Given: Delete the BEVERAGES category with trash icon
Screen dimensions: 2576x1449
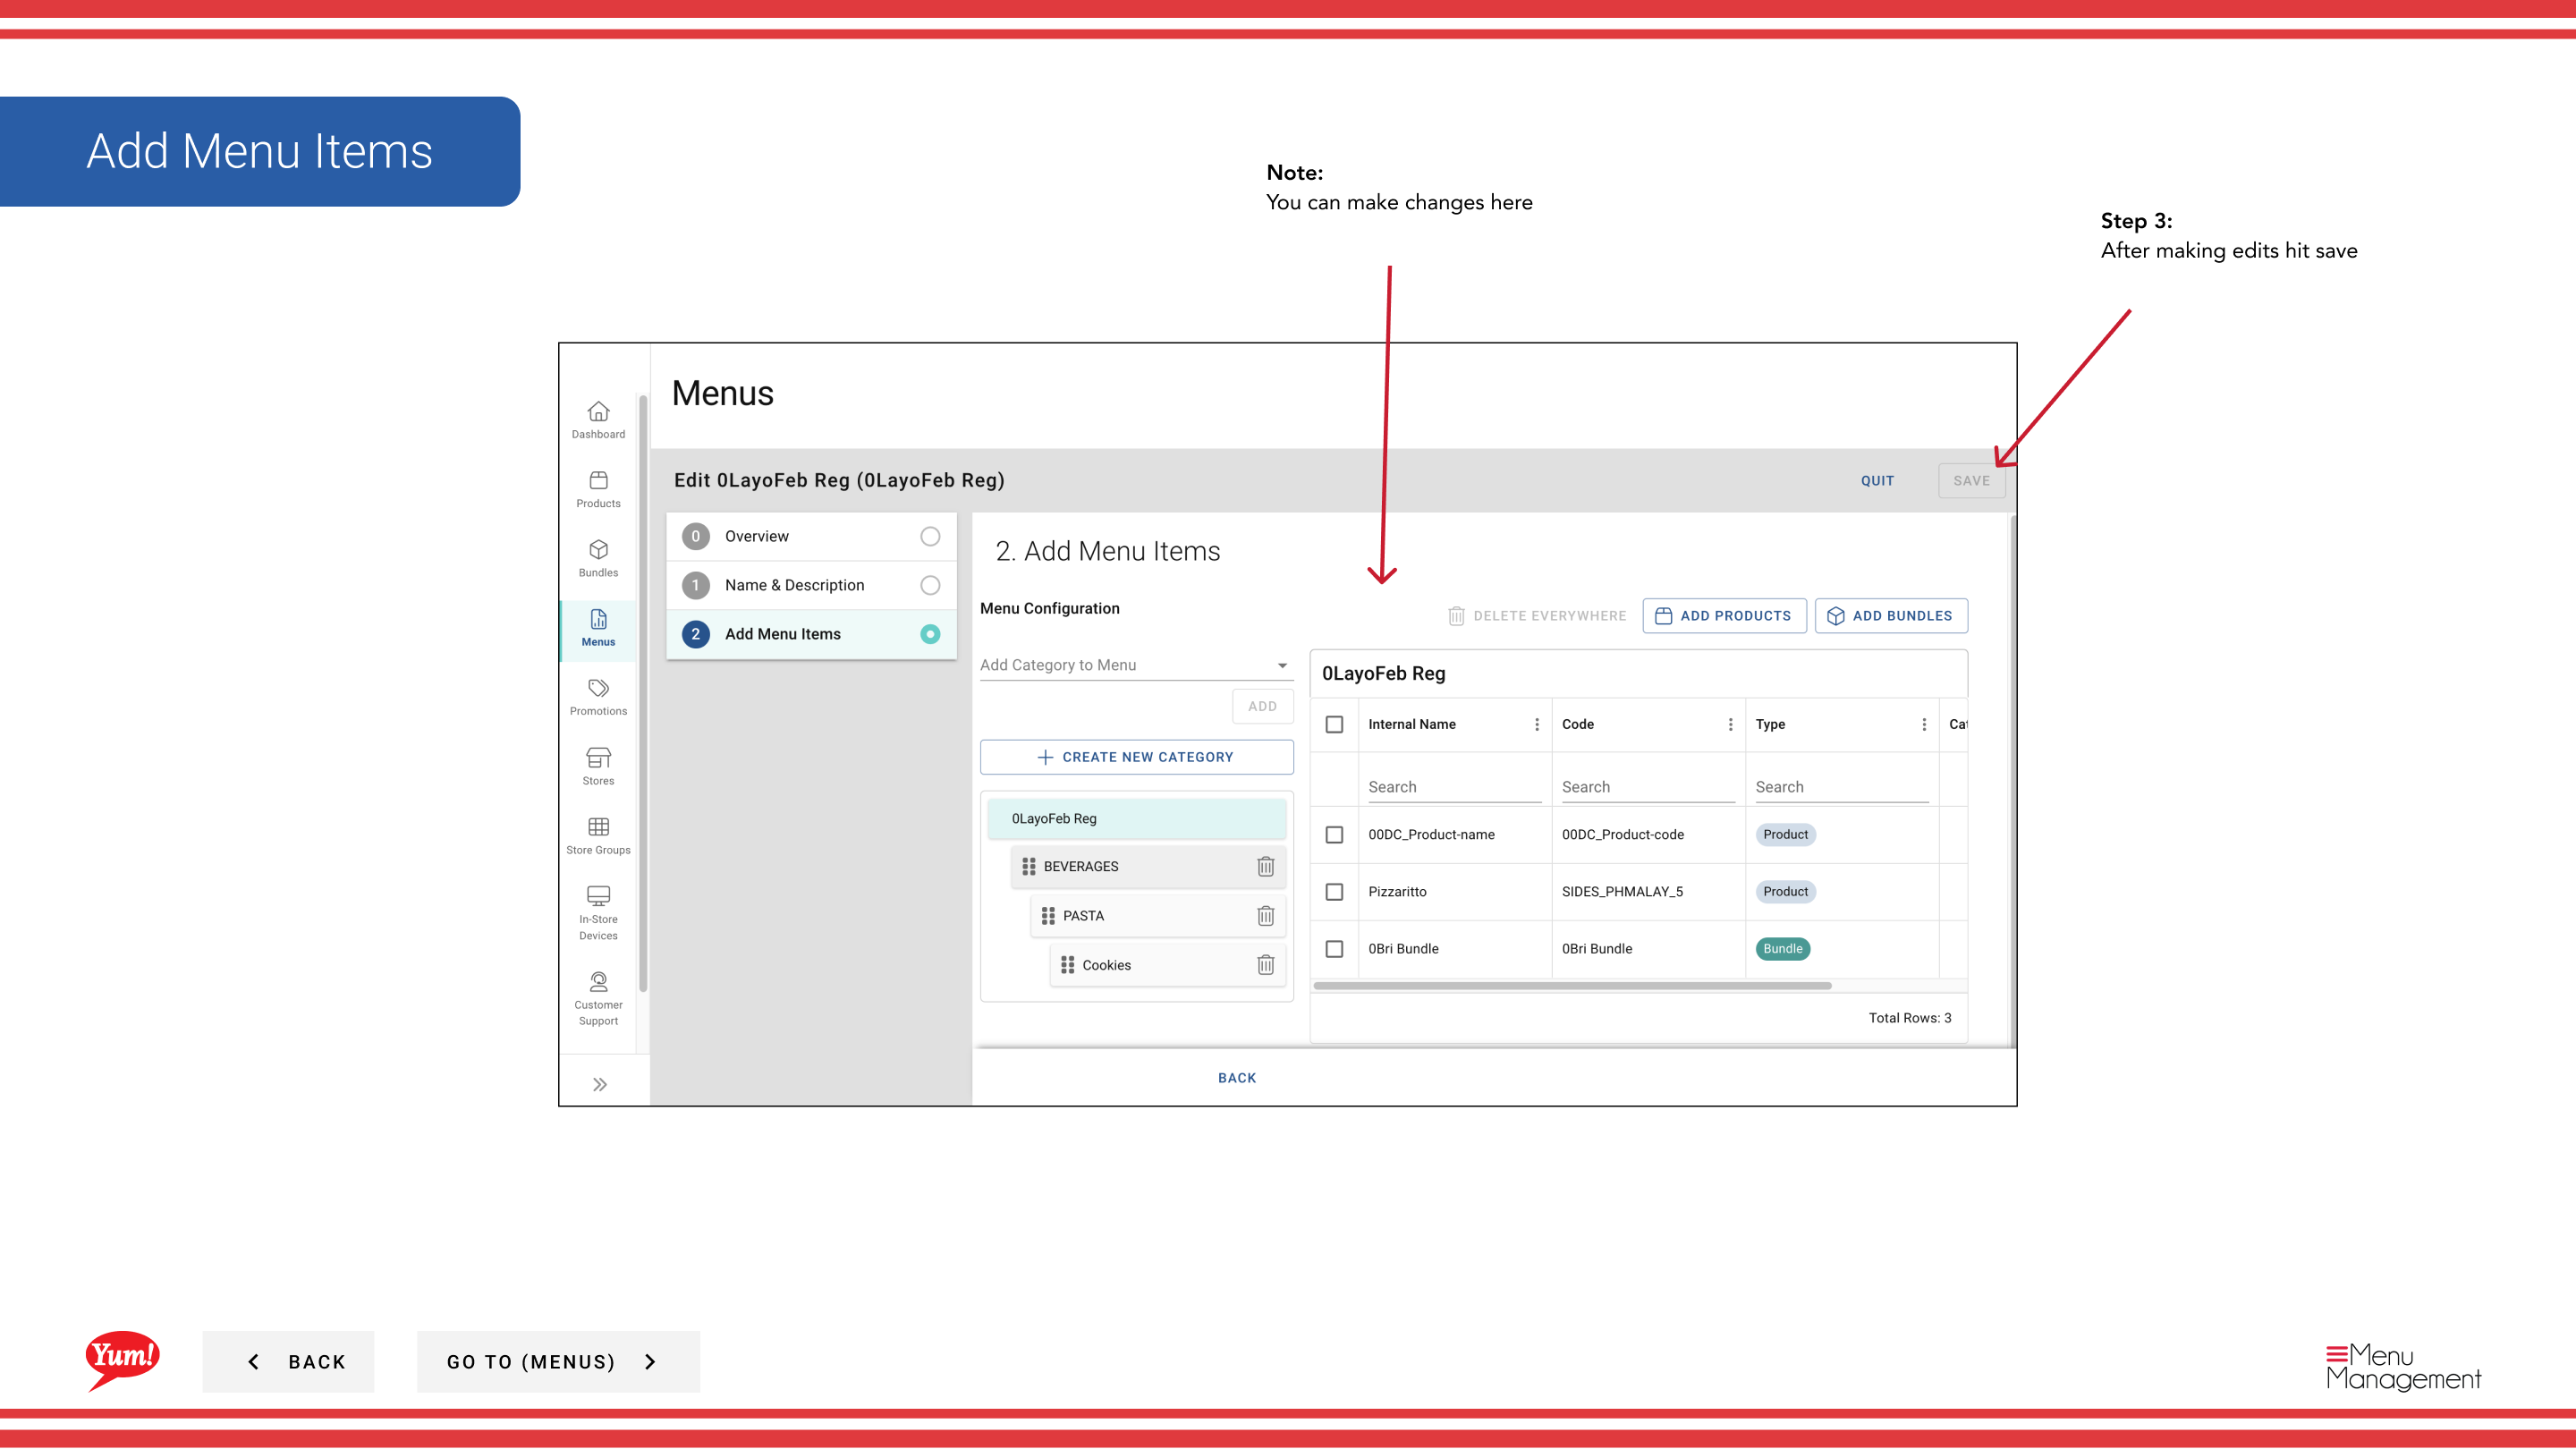Looking at the screenshot, I should pyautogui.click(x=1265, y=866).
